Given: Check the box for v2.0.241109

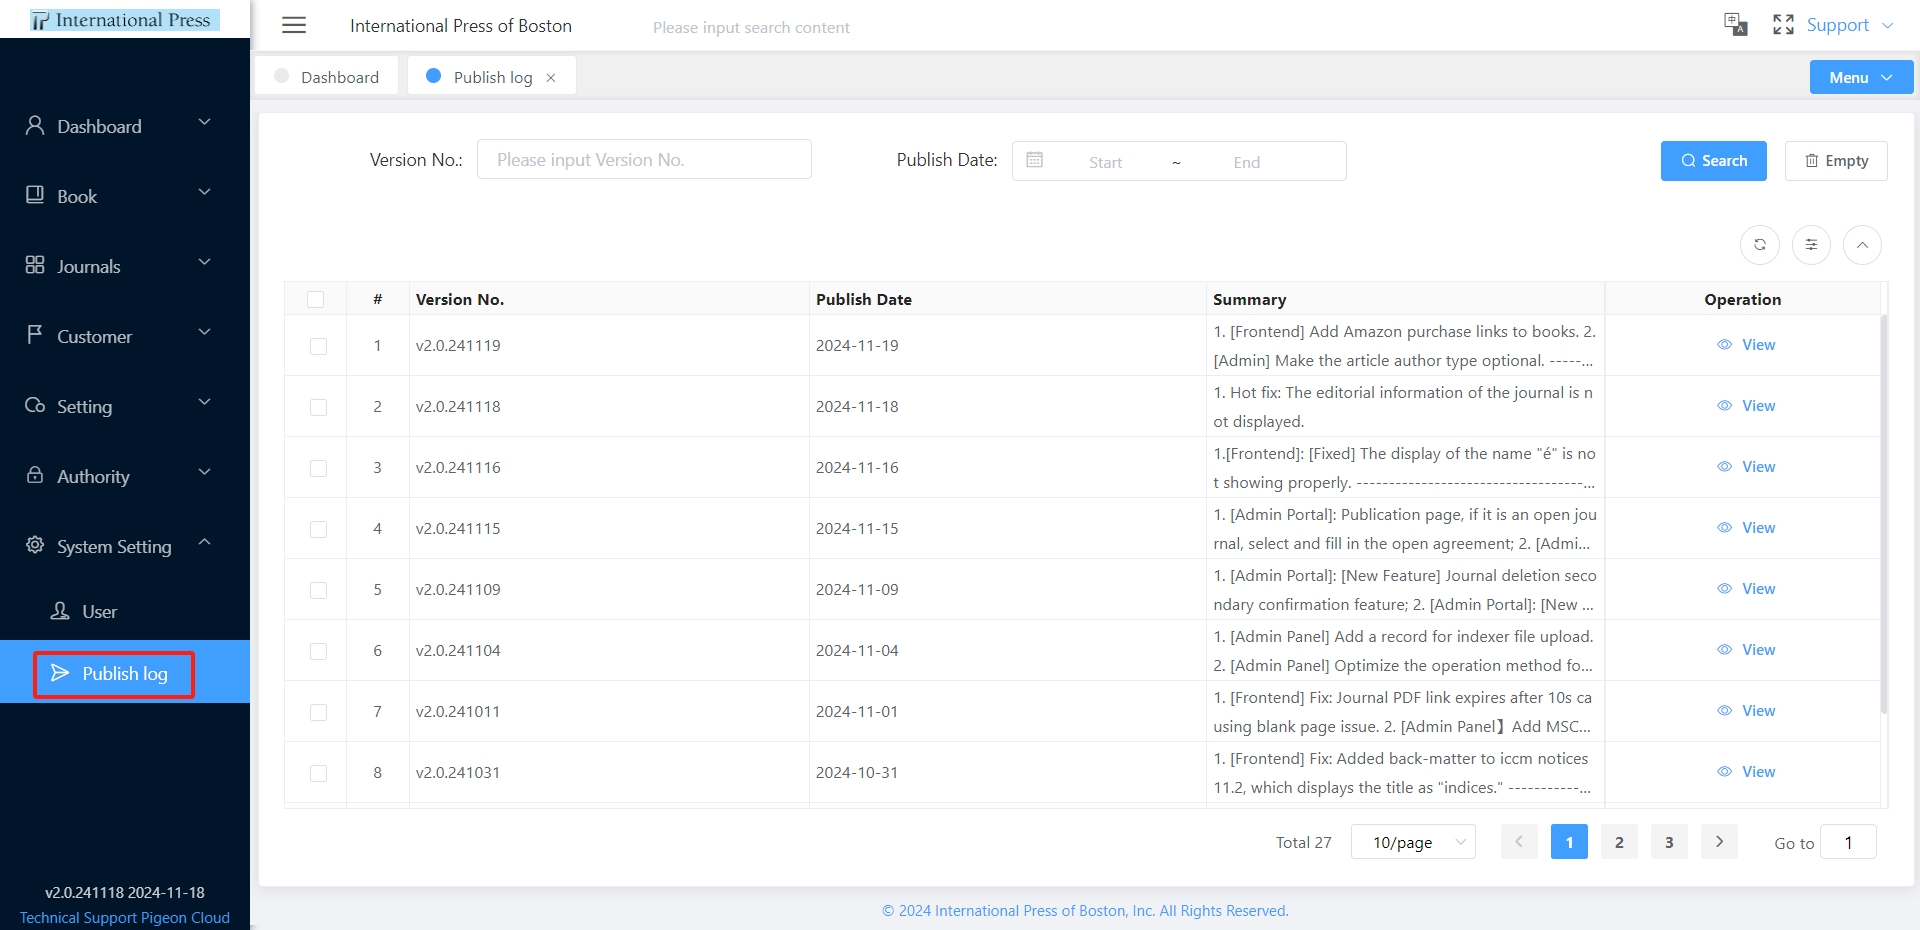Looking at the screenshot, I should [318, 590].
